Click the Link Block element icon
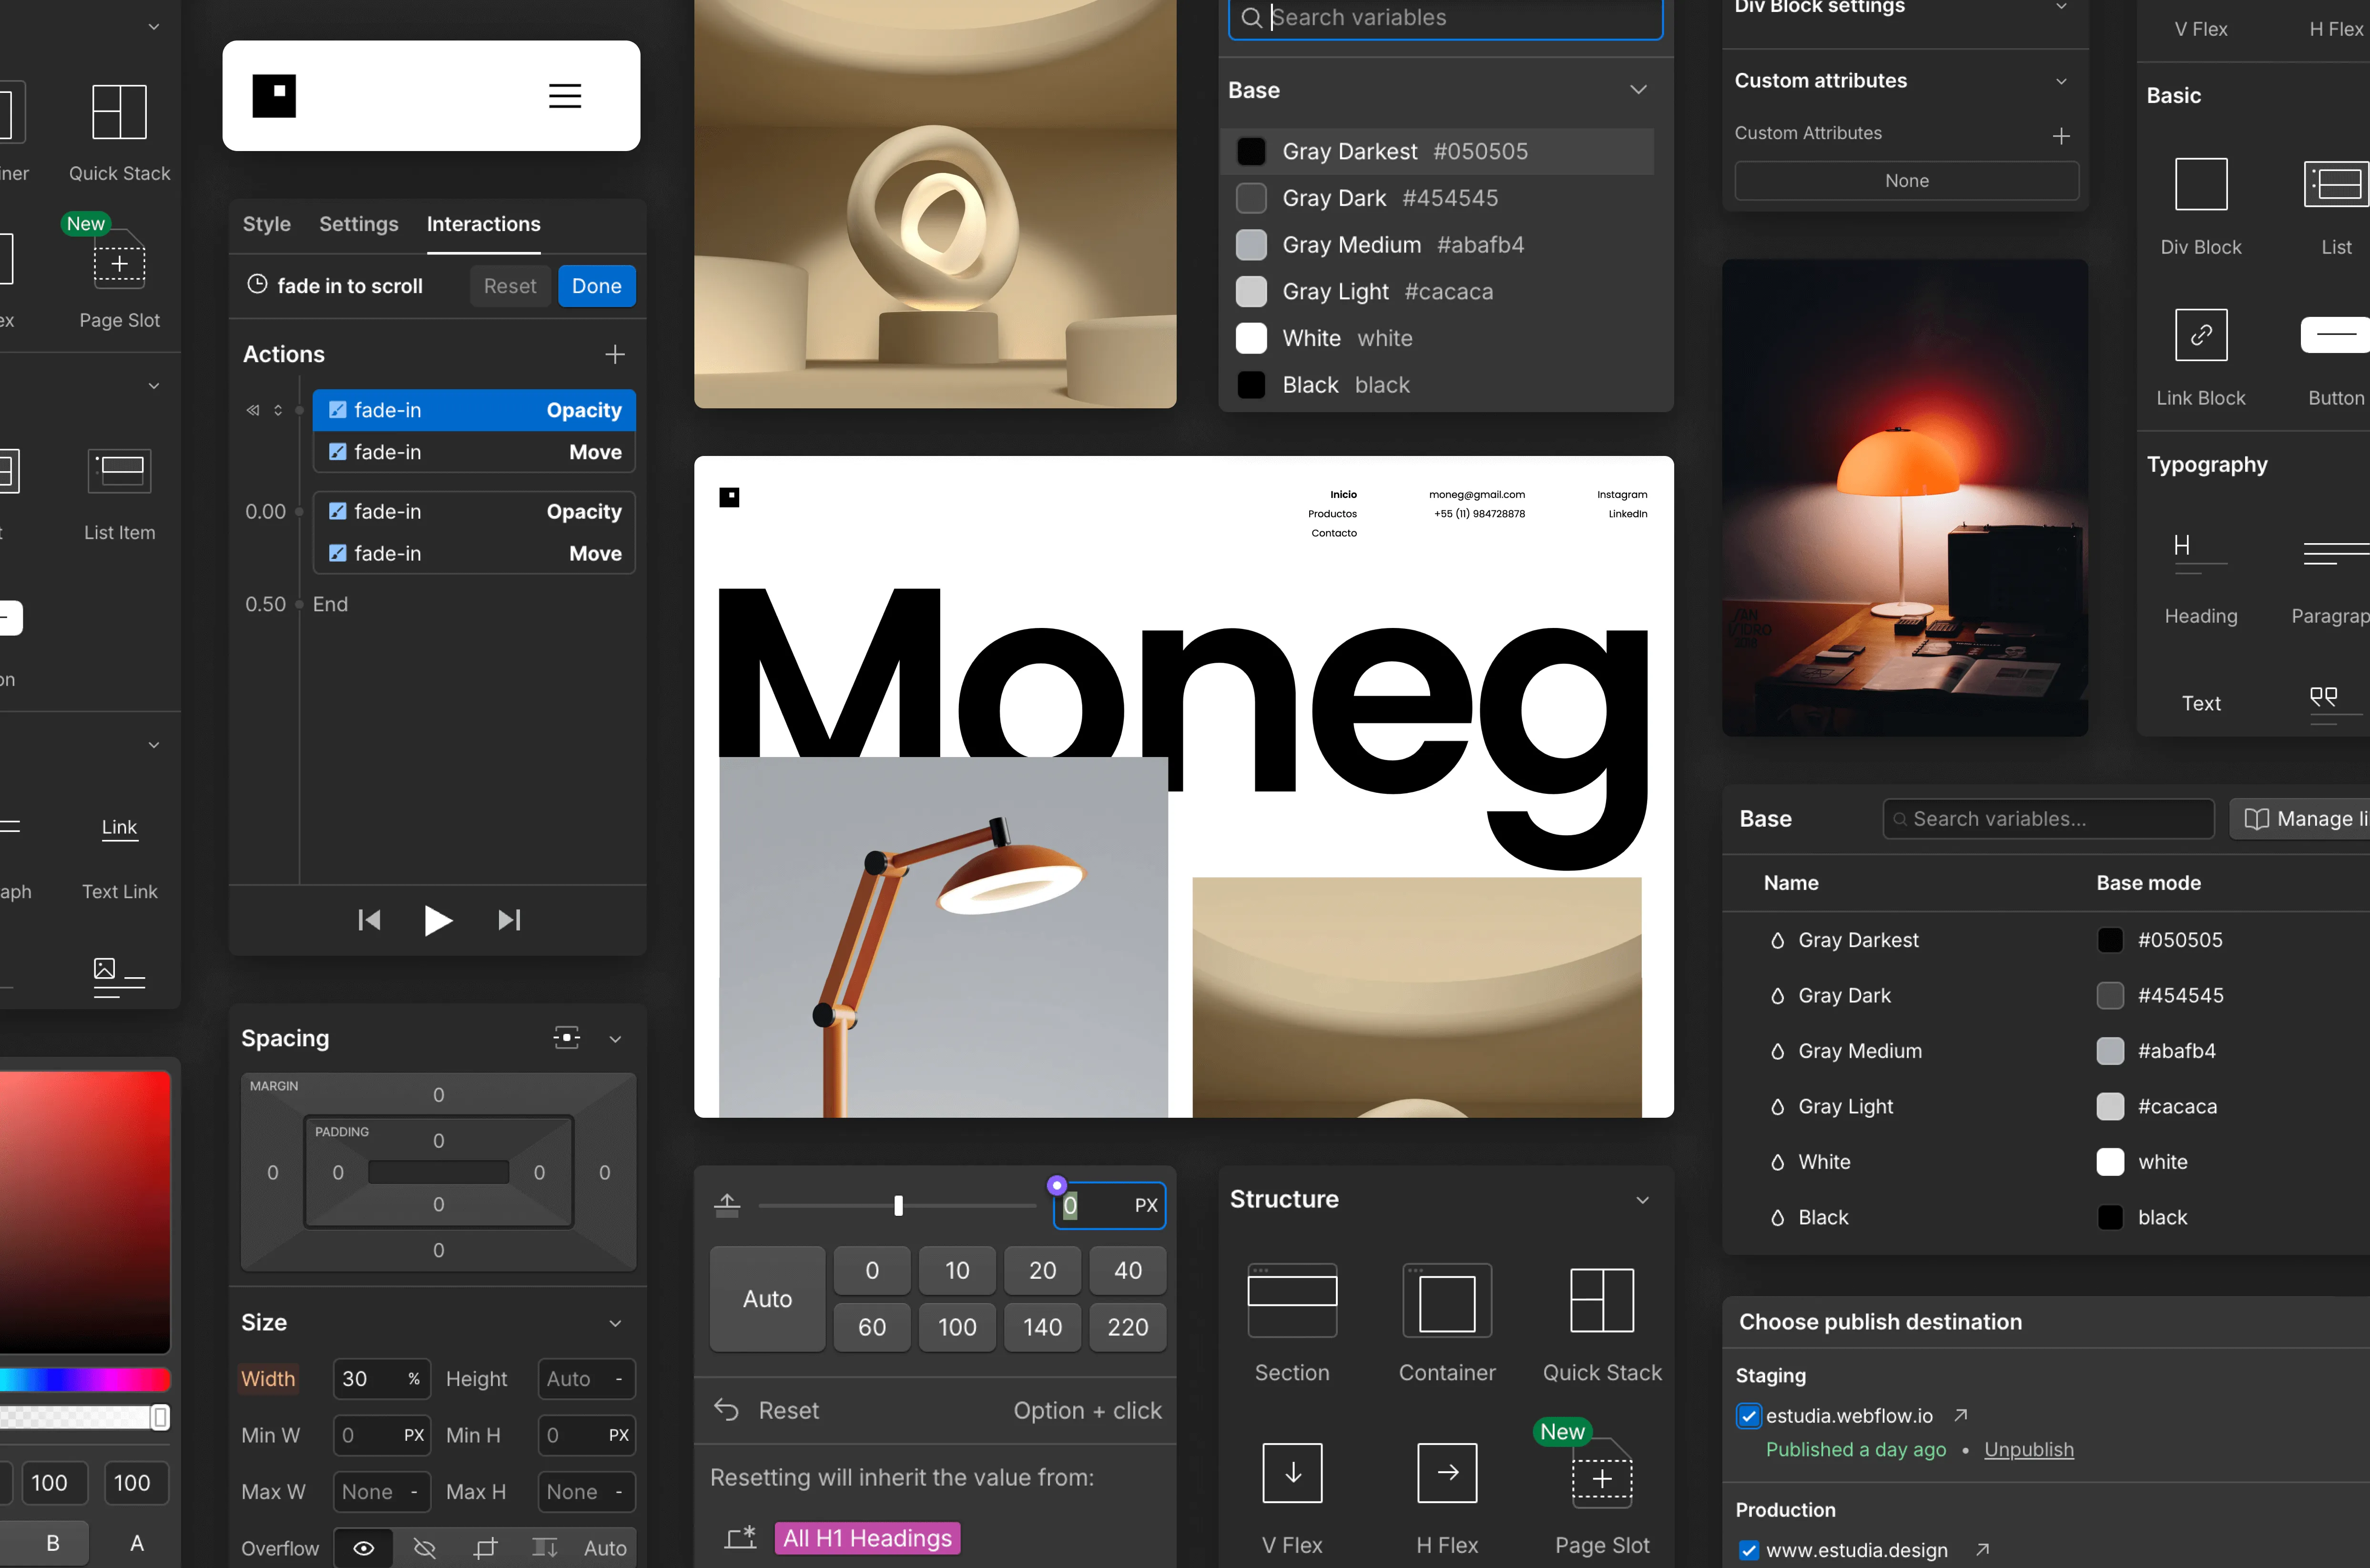Screen dimensions: 2370x1568 click(2200, 335)
